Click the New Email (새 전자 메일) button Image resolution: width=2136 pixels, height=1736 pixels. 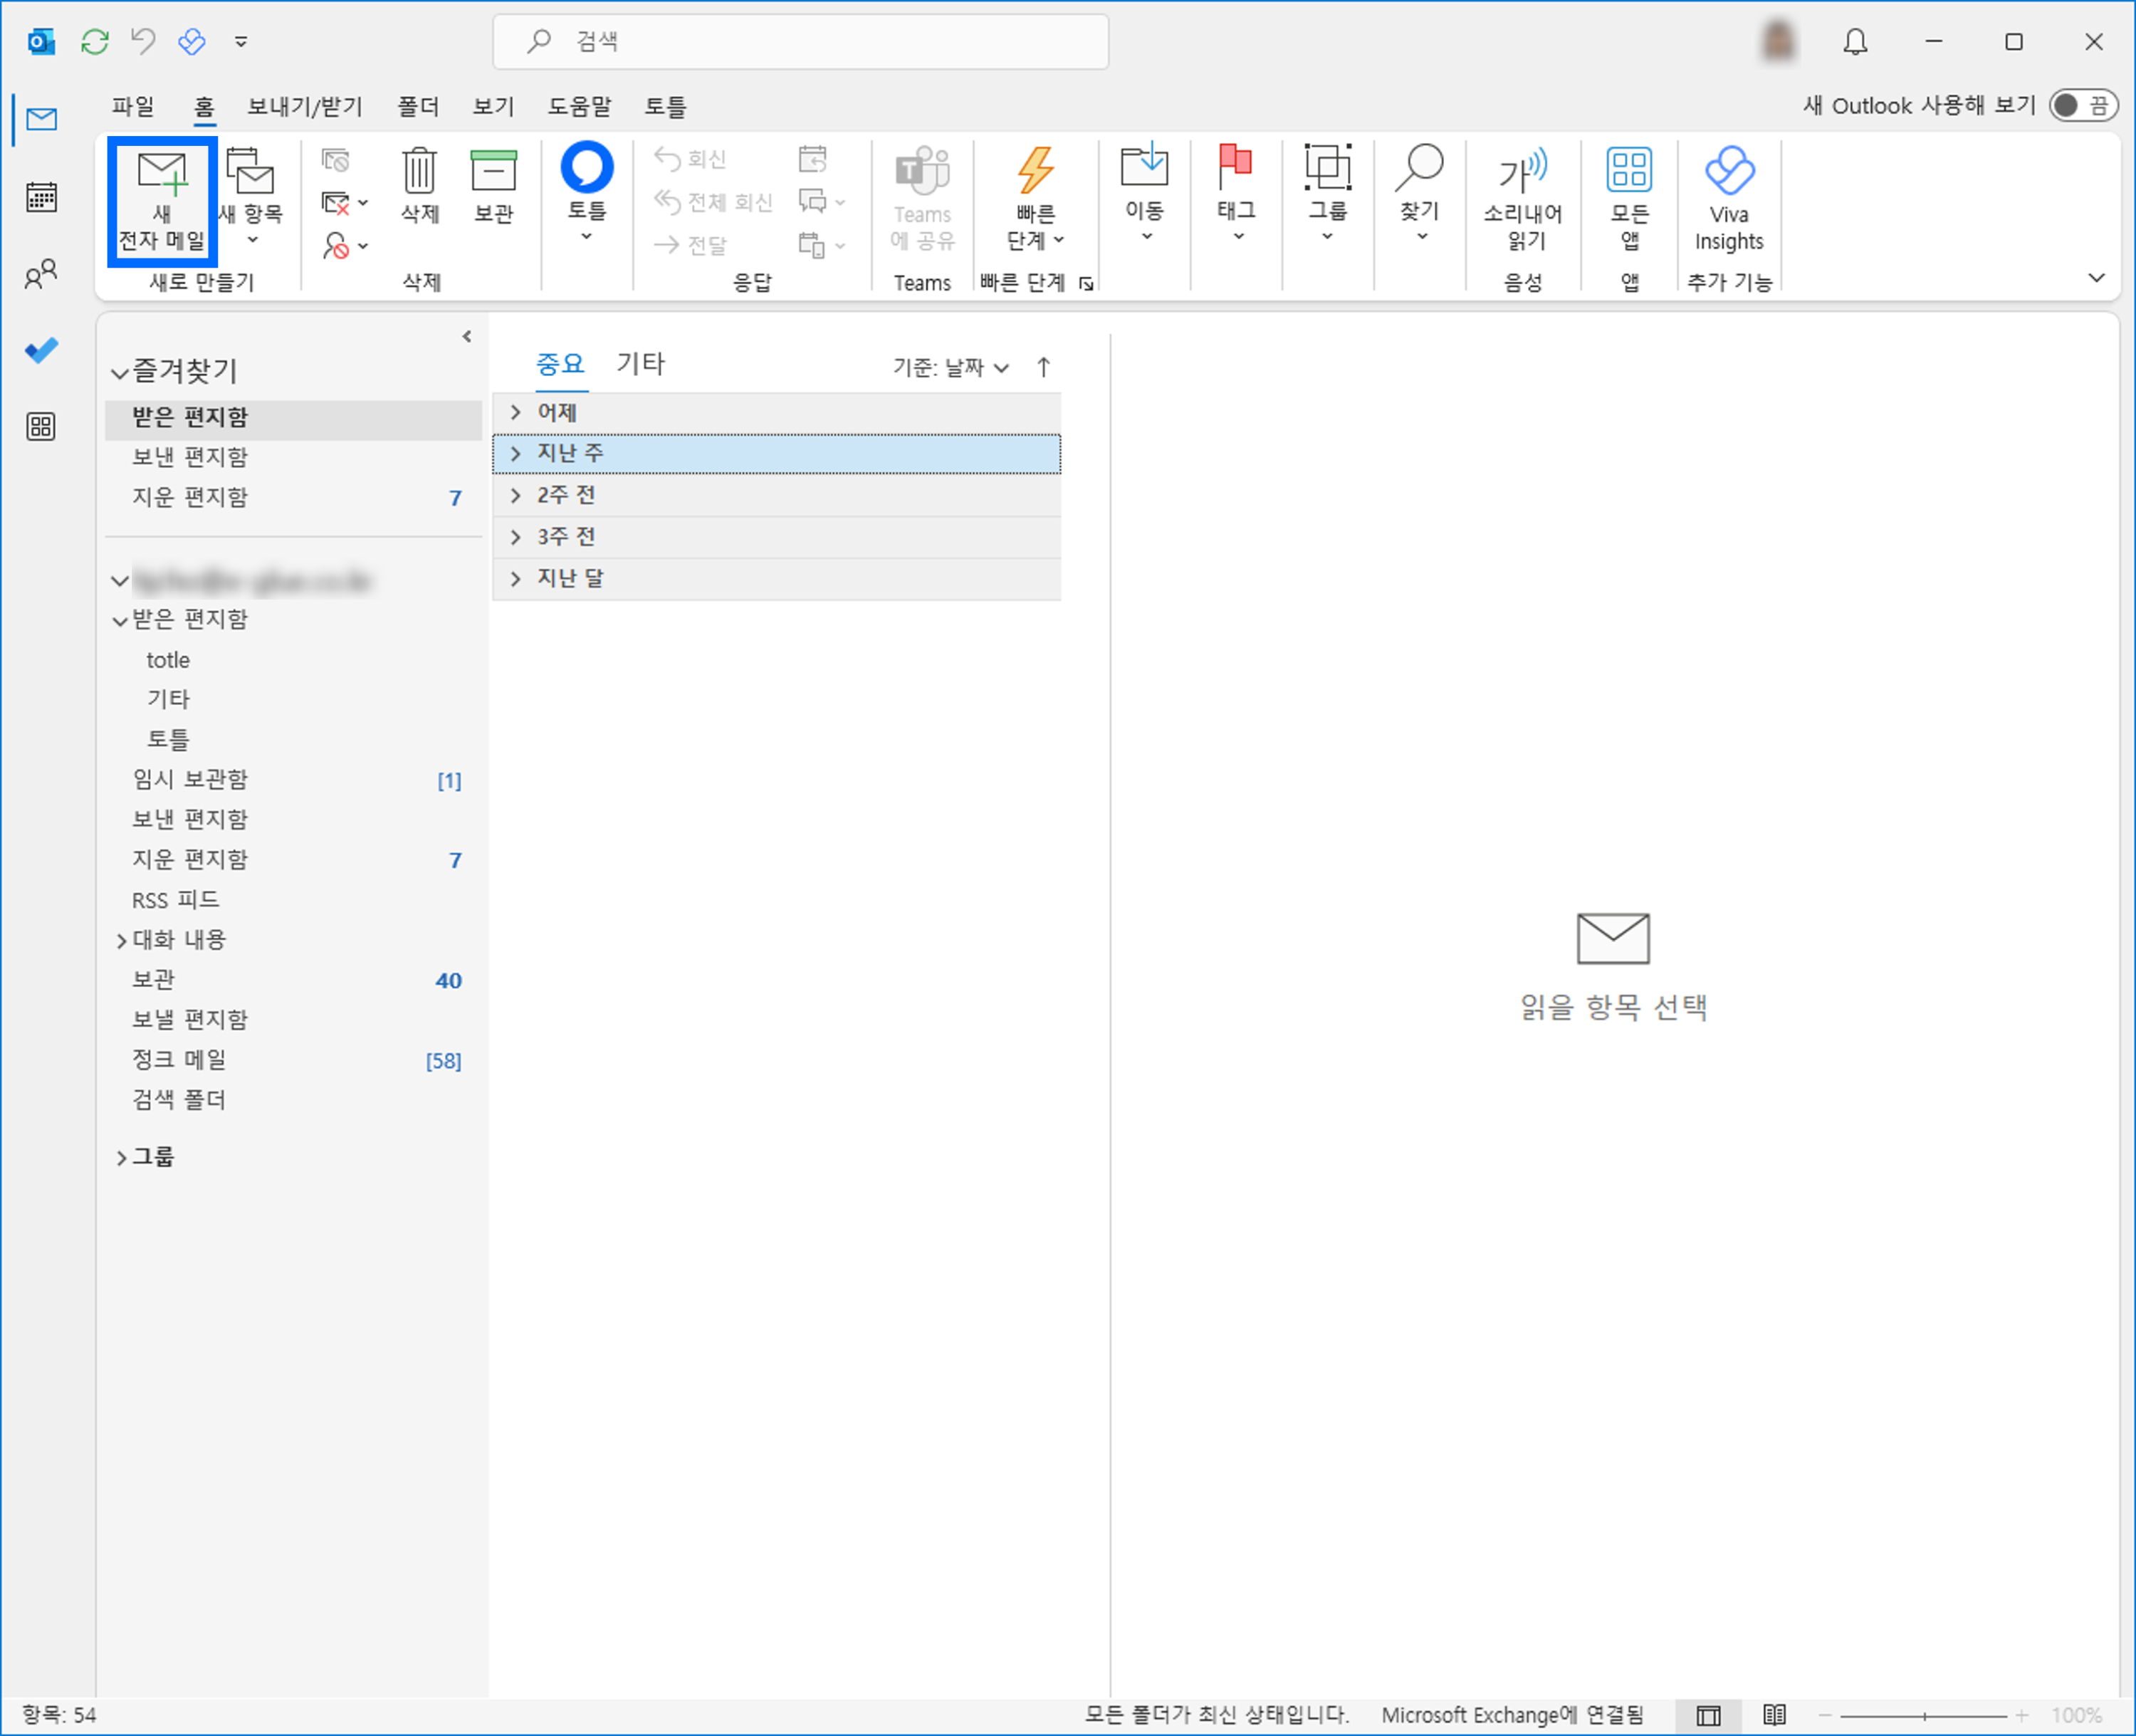(161, 201)
